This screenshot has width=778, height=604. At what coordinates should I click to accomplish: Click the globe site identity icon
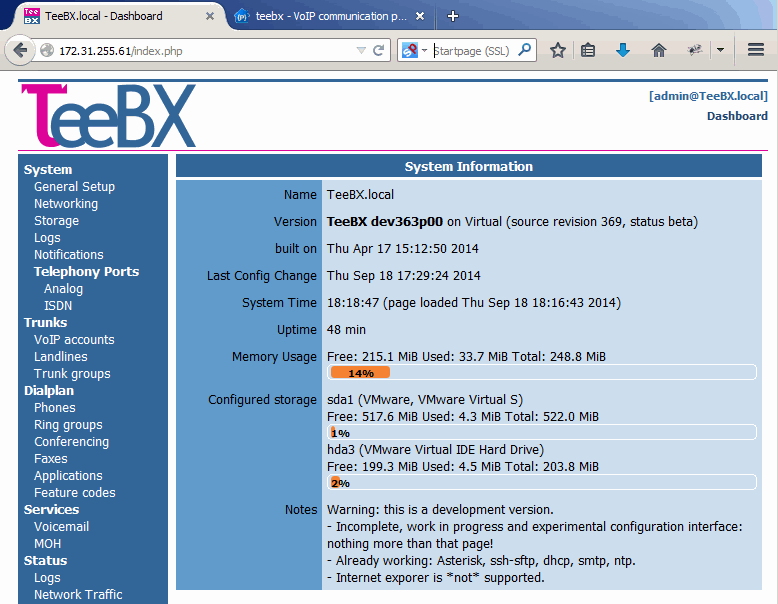tap(47, 51)
